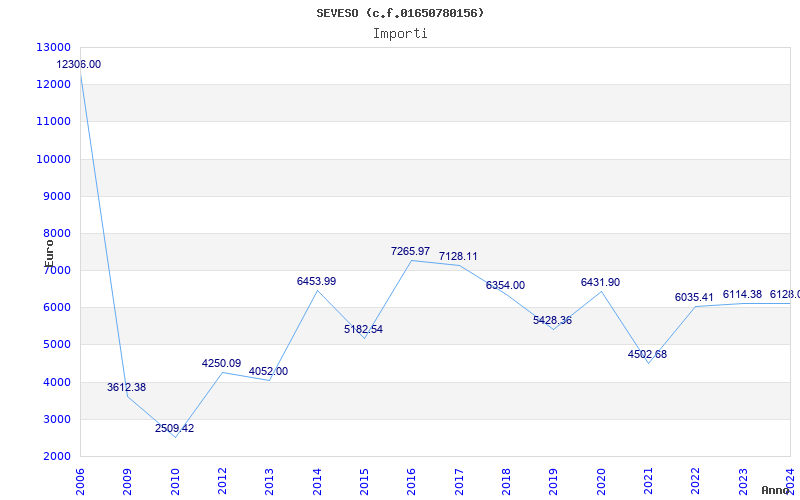Select the 6354.00 value label
The width and height of the screenshot is (800, 500).
(505, 286)
